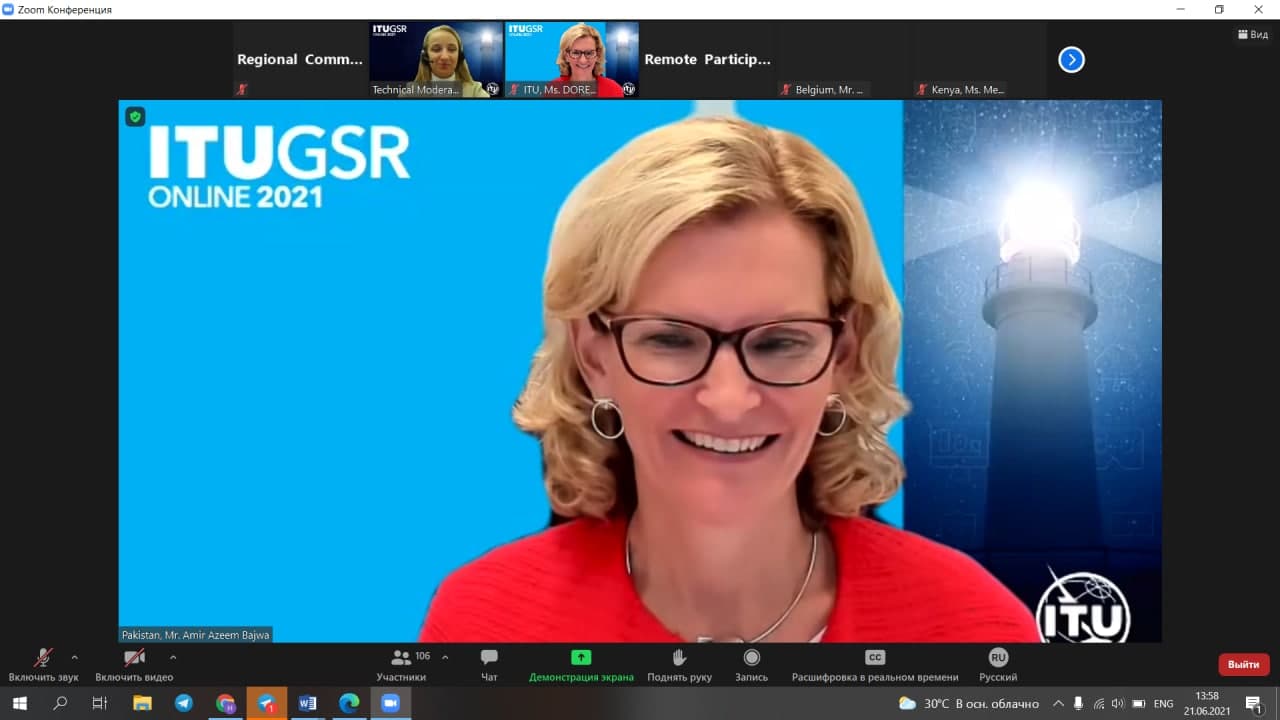Open the Telegram icon with the notification badge
The image size is (1280, 720).
coord(267,703)
